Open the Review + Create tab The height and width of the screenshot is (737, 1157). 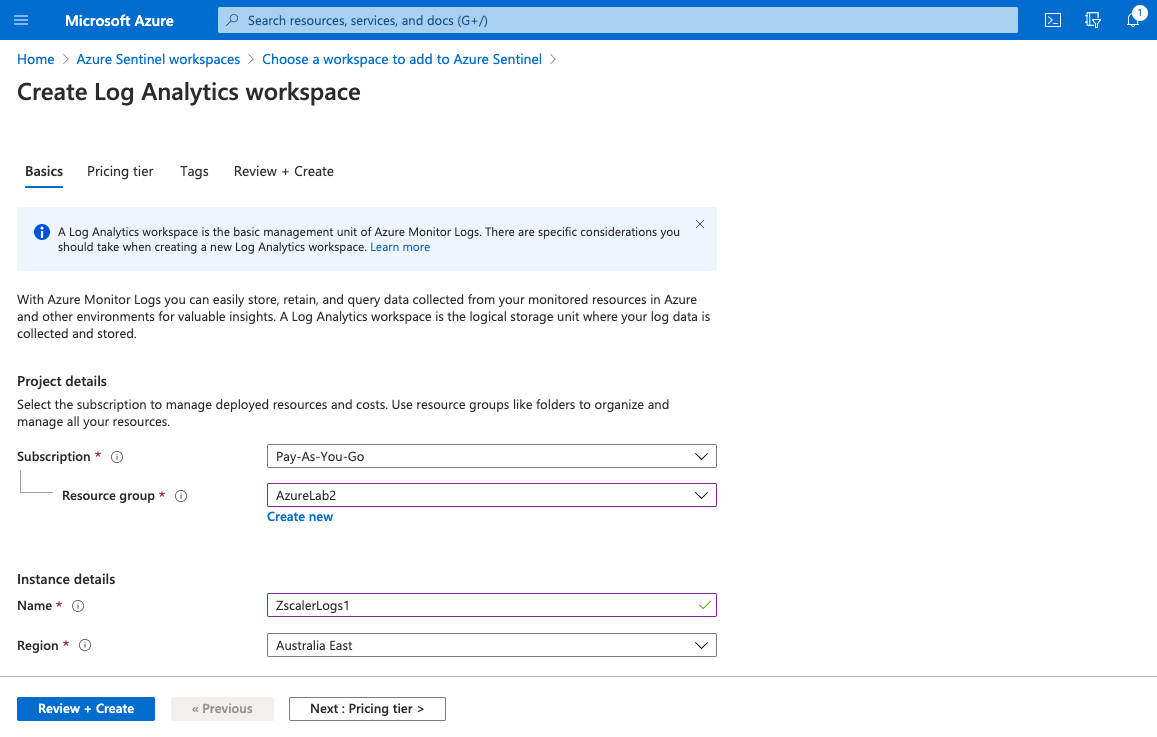point(284,172)
